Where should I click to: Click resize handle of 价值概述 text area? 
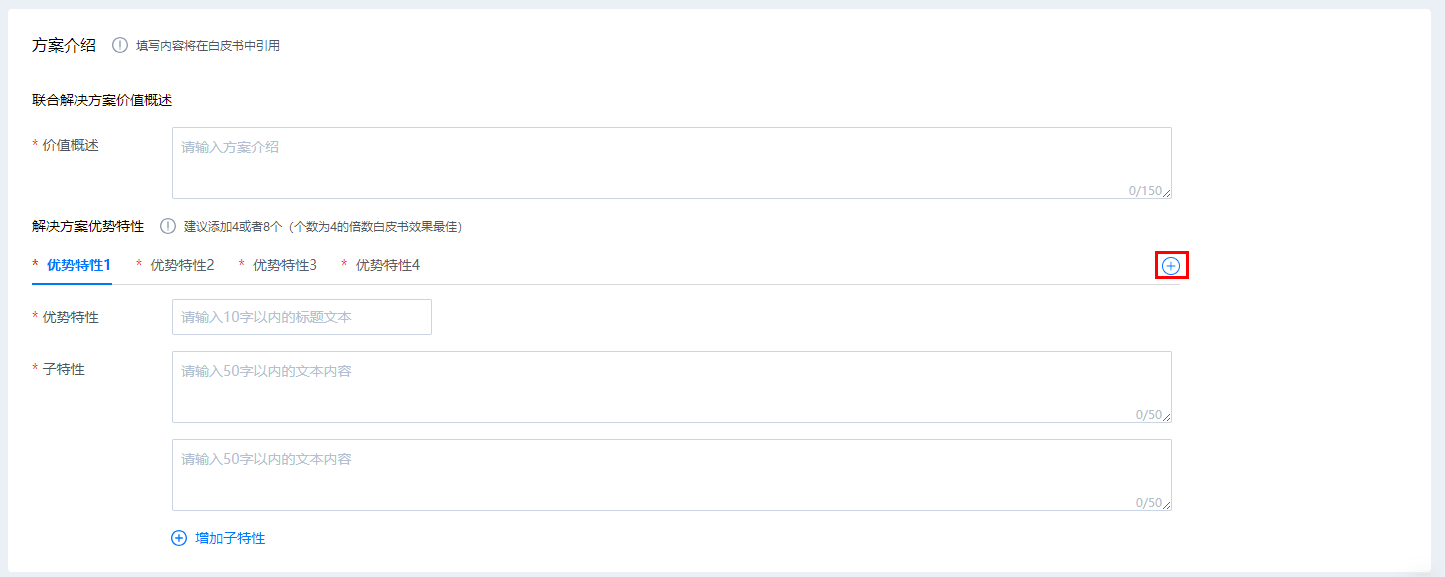(1166, 194)
